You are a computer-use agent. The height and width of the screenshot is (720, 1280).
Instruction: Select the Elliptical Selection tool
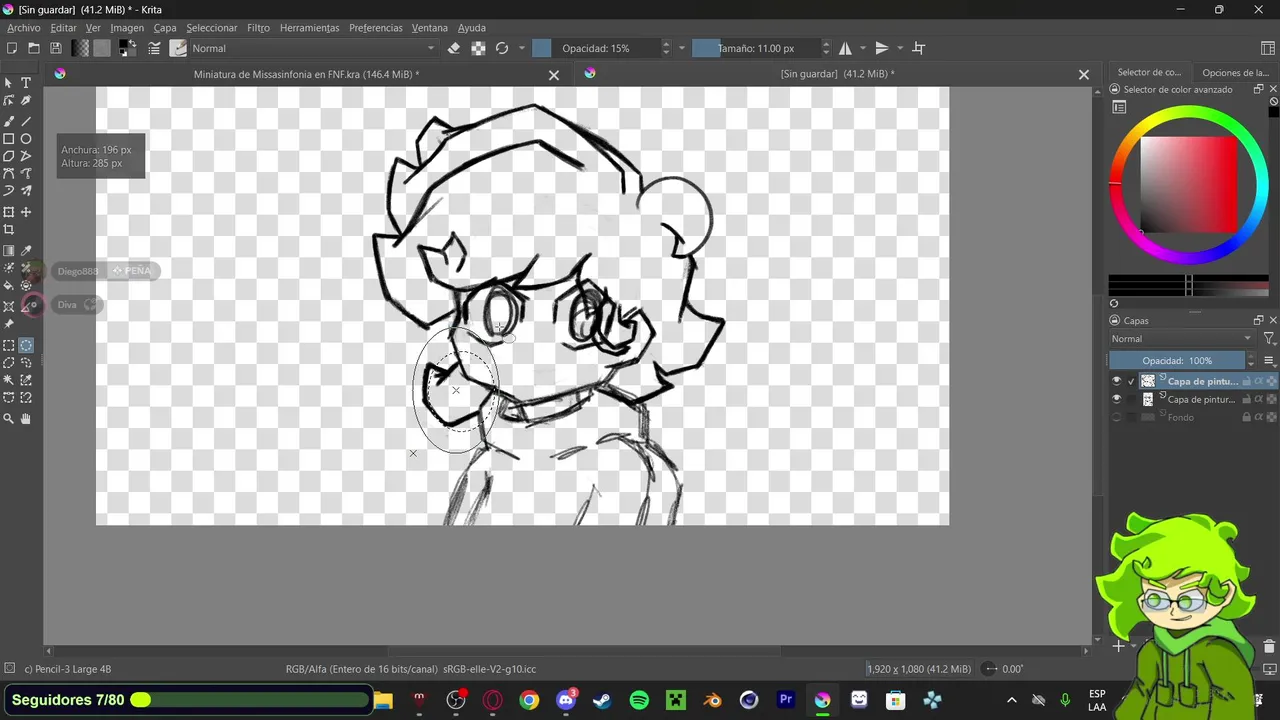26,345
